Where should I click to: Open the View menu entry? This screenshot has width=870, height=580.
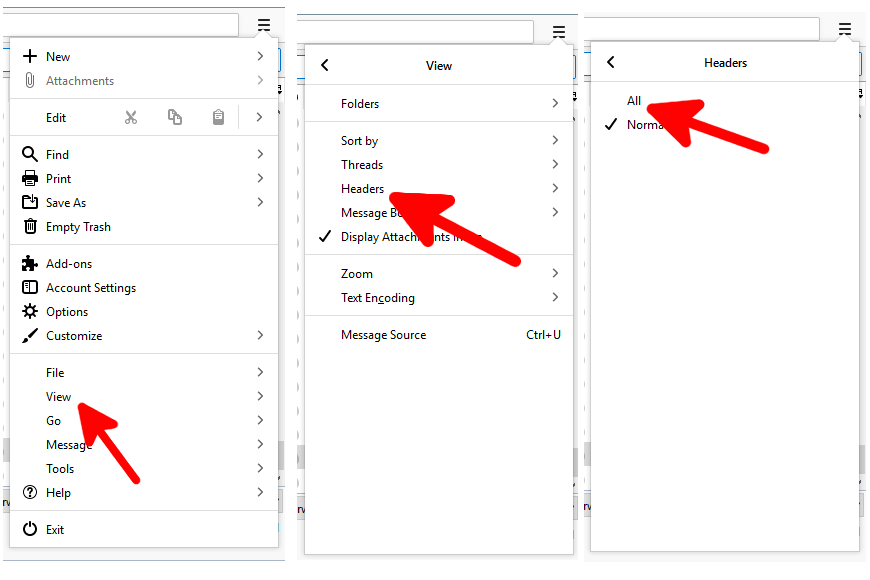click(x=58, y=396)
